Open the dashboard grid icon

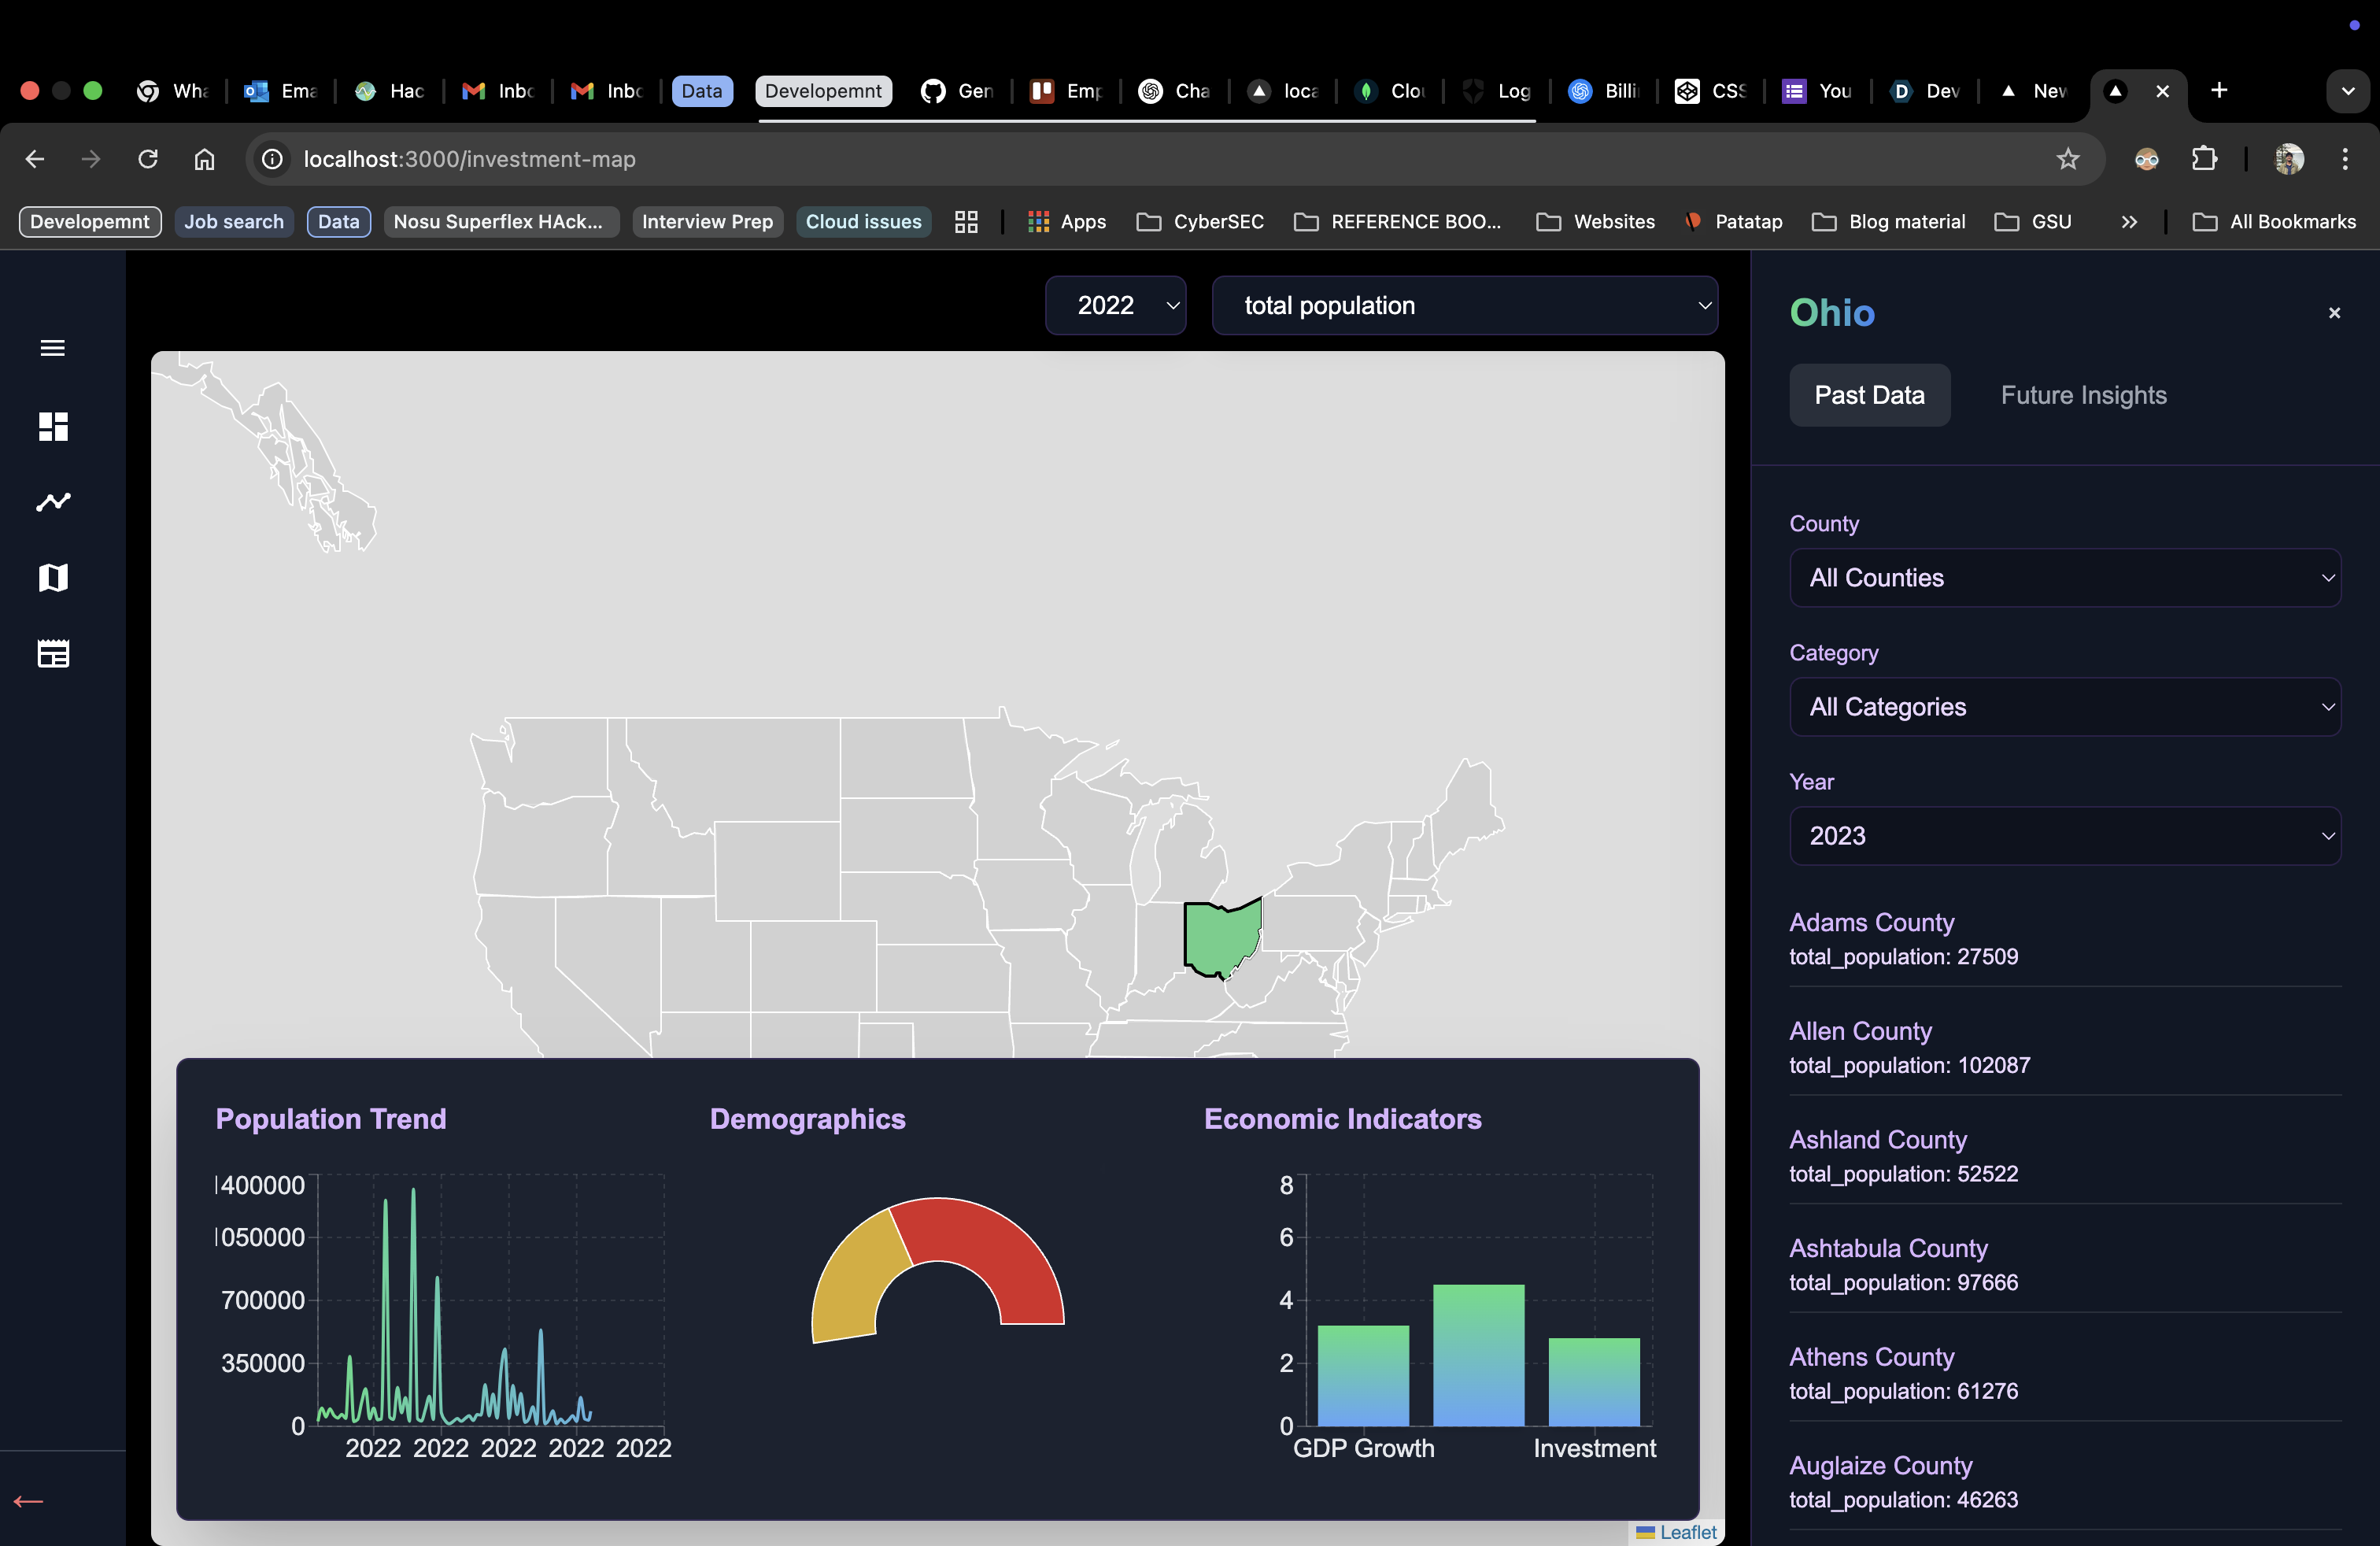(x=53, y=426)
